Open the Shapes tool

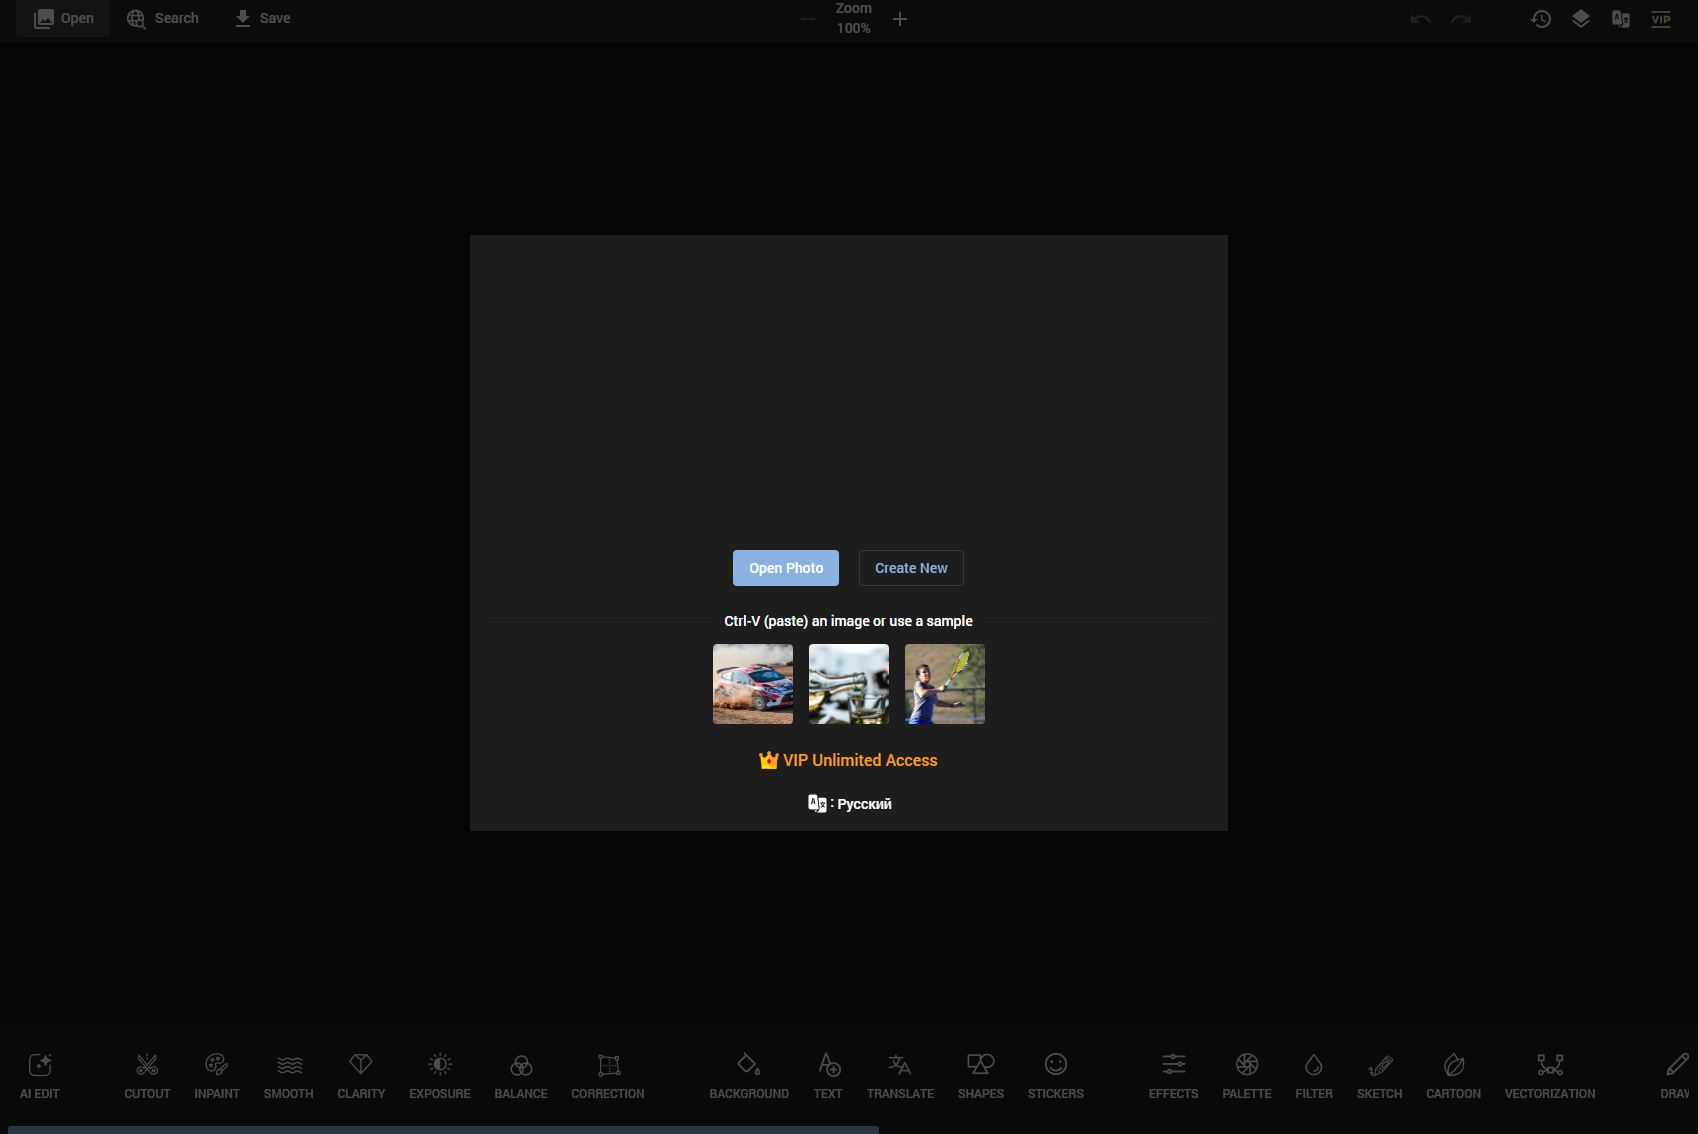(x=981, y=1076)
